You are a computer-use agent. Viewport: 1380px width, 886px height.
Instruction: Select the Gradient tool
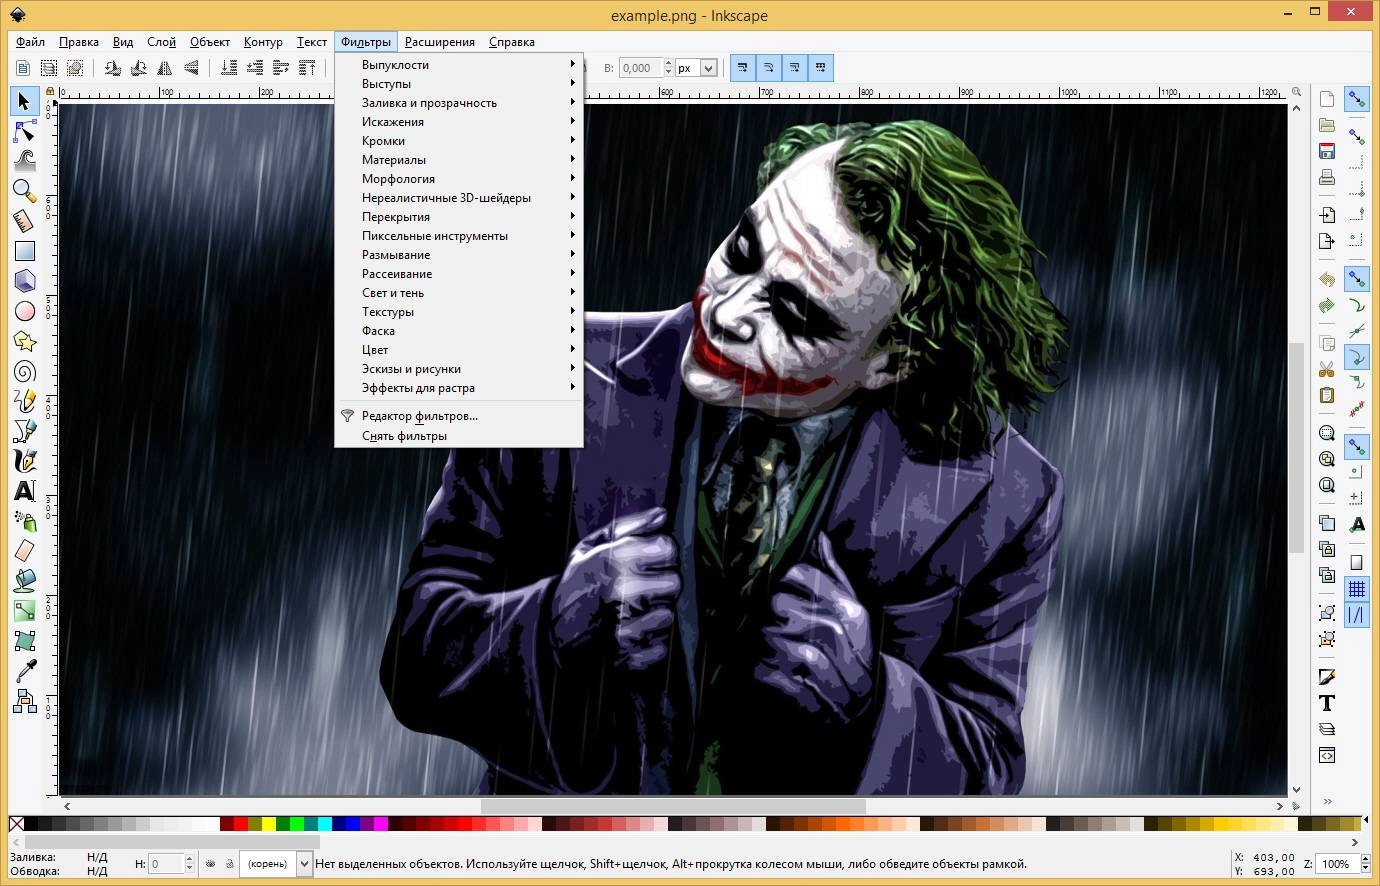(x=24, y=611)
